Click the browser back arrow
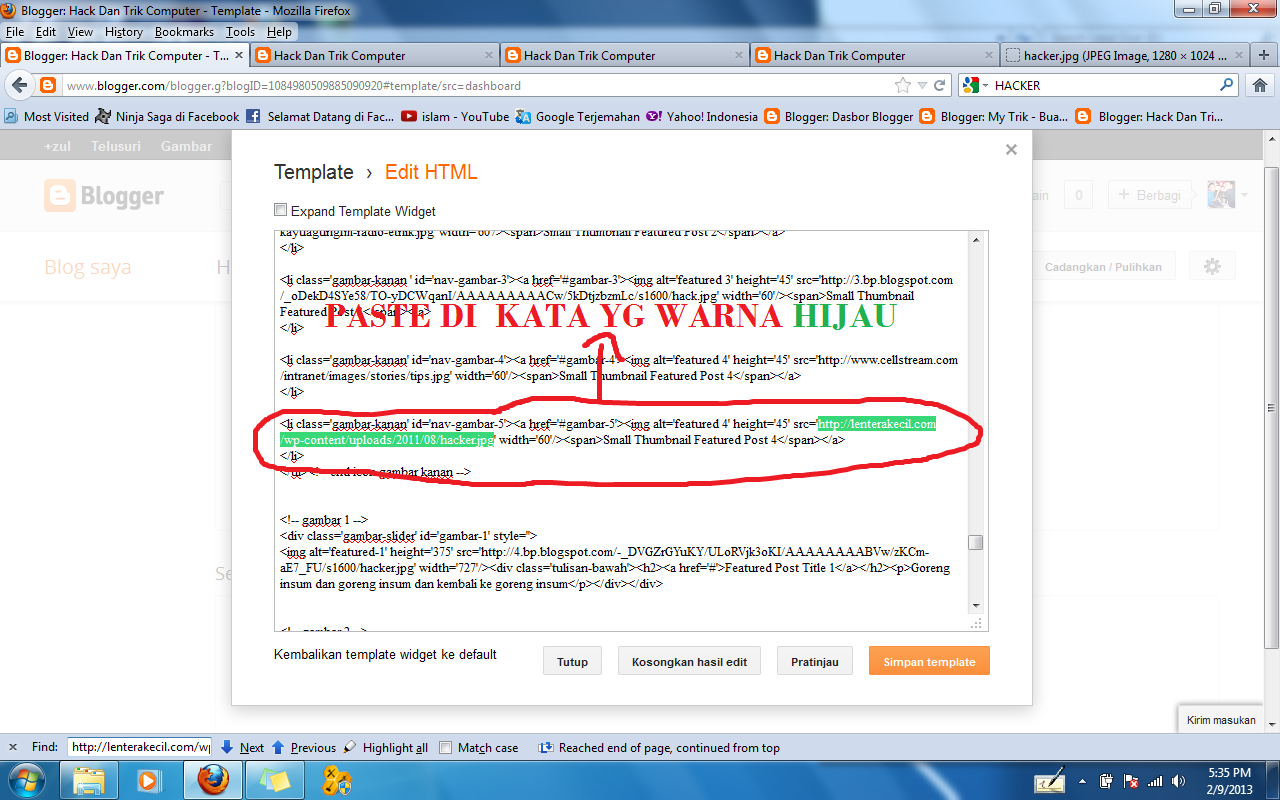 (17, 86)
